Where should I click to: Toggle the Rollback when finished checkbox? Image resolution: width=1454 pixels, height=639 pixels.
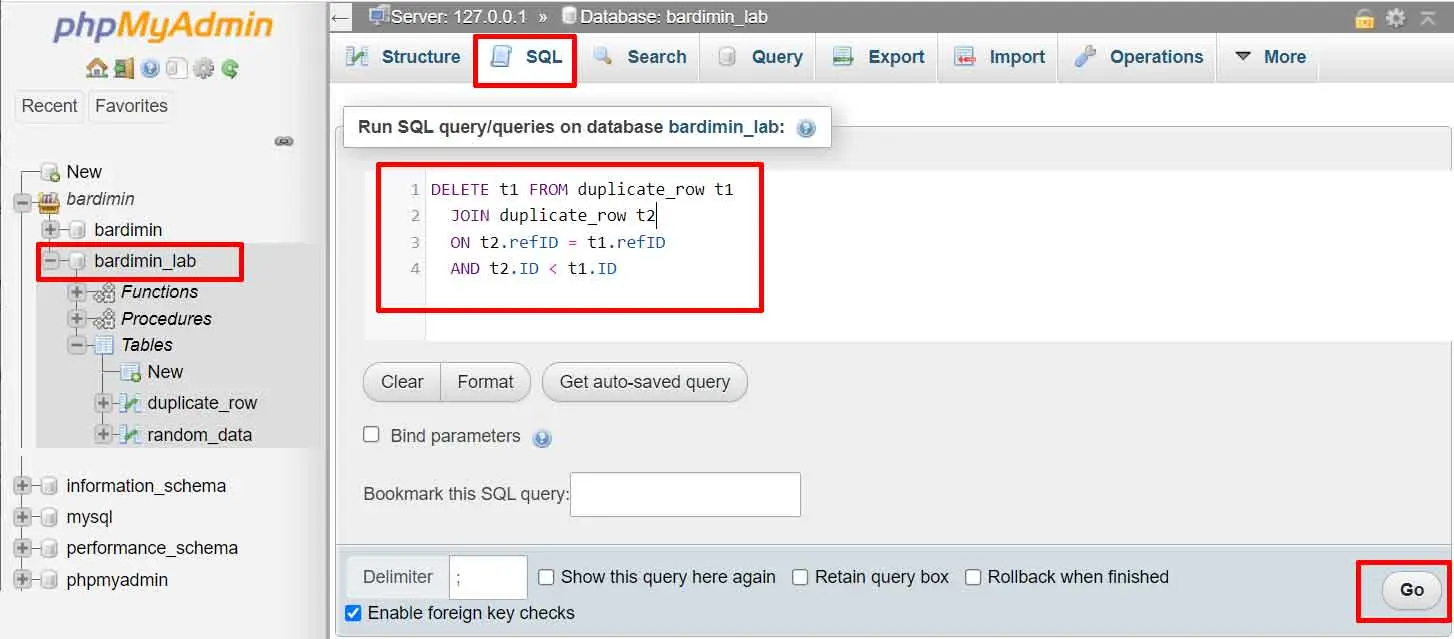coord(973,577)
